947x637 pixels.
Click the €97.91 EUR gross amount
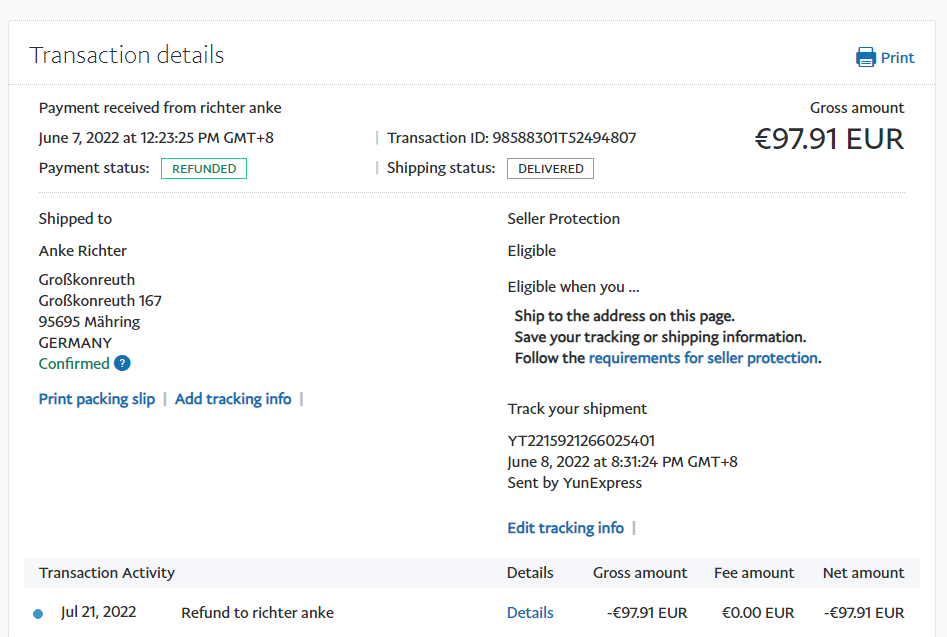coord(828,139)
